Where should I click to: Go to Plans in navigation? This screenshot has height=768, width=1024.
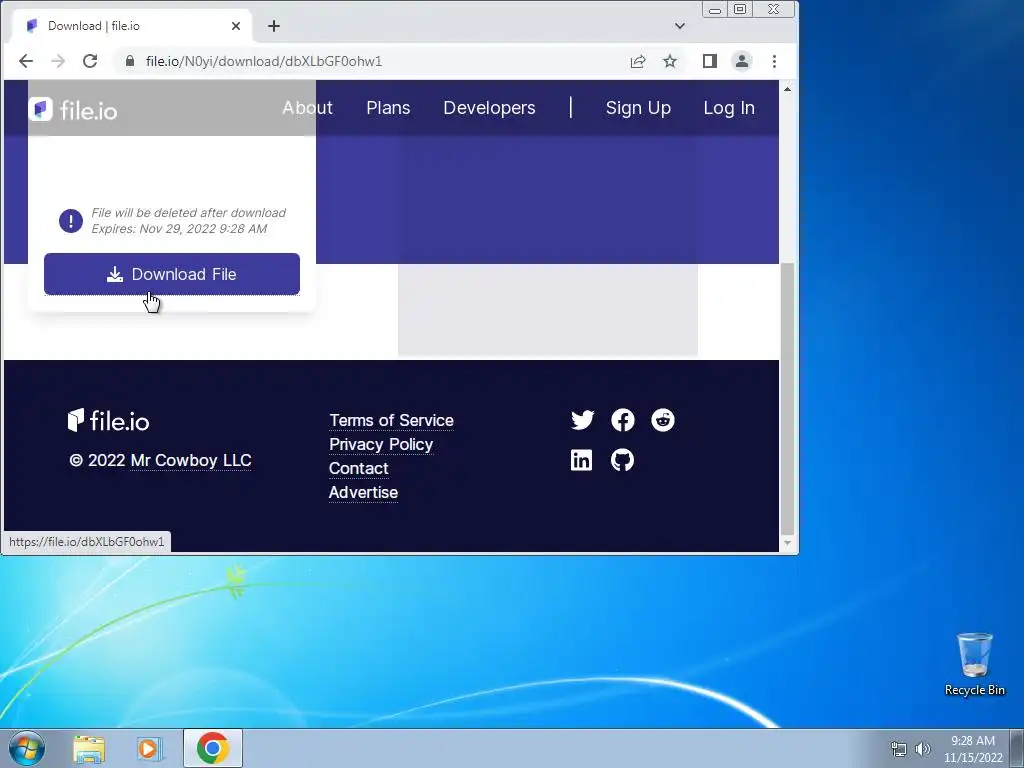click(x=388, y=108)
